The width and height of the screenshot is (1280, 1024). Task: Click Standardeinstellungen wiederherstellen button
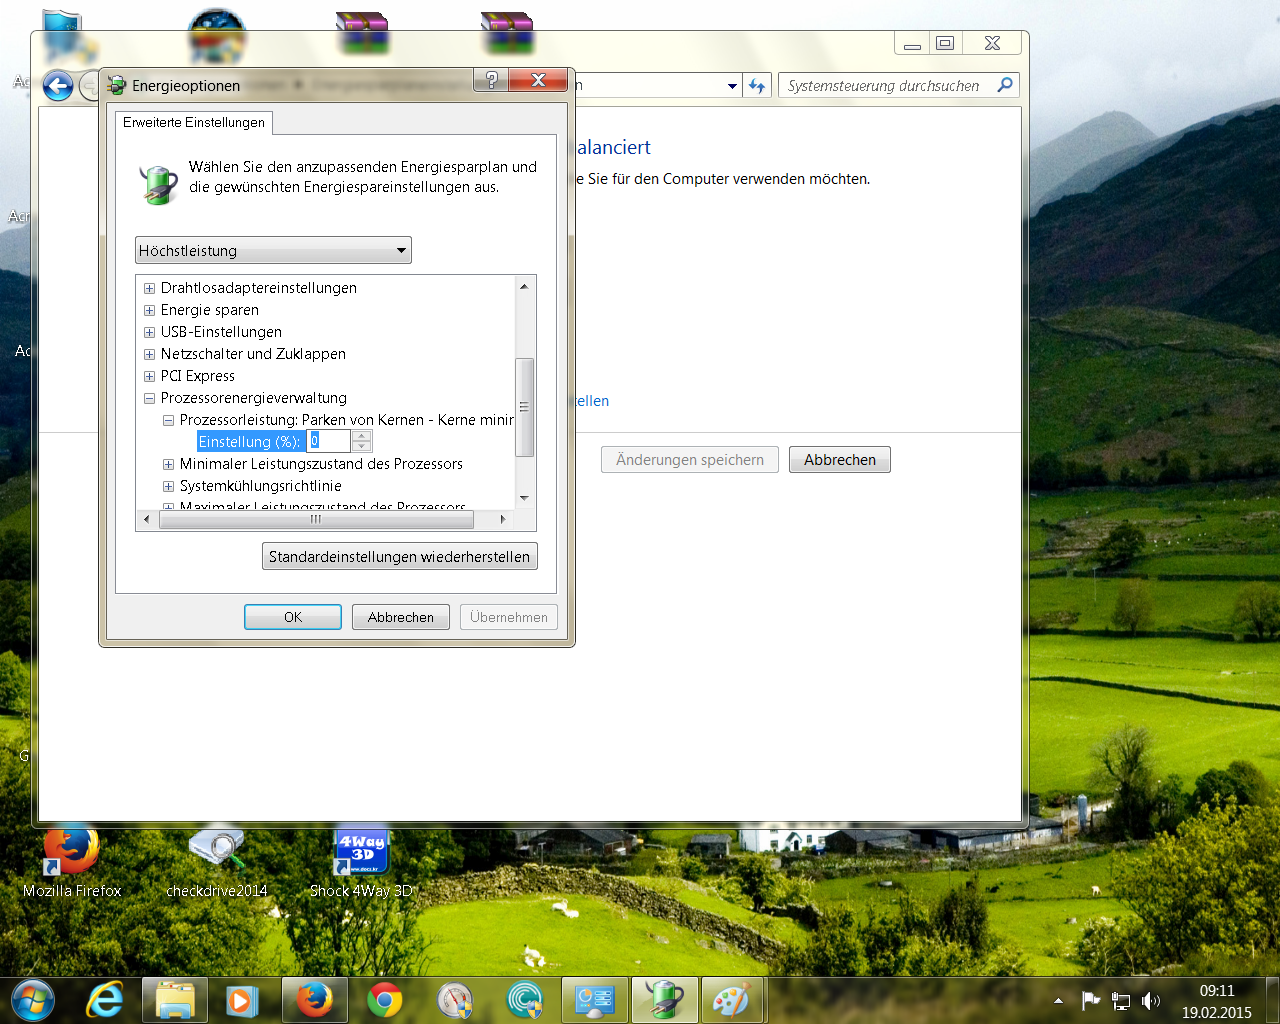click(x=399, y=556)
